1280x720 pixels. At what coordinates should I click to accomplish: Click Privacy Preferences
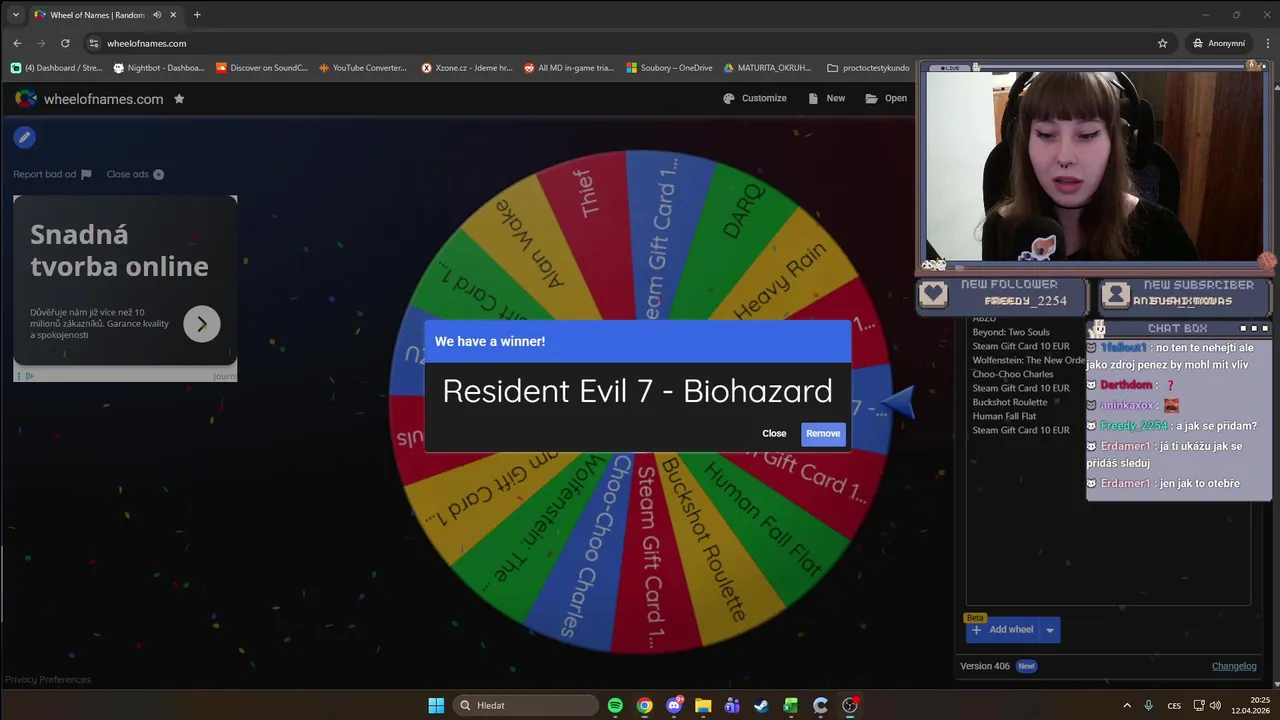[x=48, y=680]
